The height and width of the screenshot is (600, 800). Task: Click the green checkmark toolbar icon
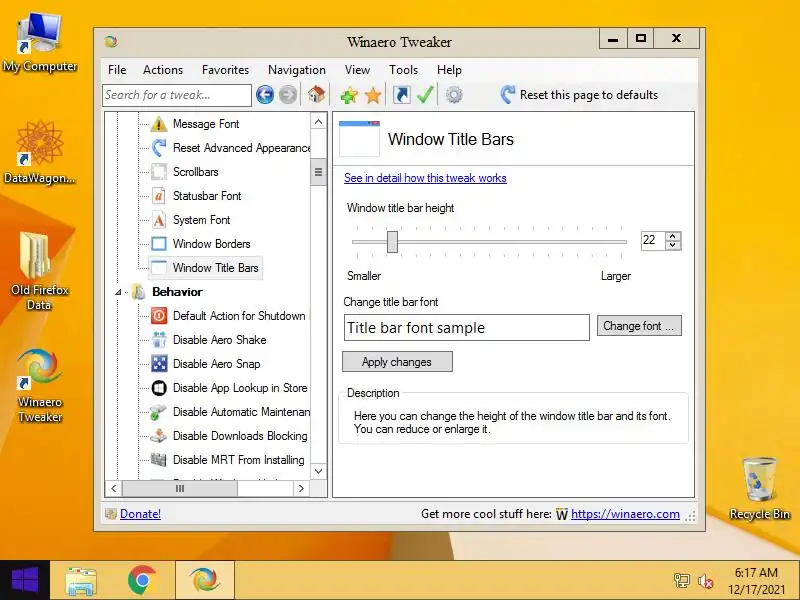click(425, 95)
